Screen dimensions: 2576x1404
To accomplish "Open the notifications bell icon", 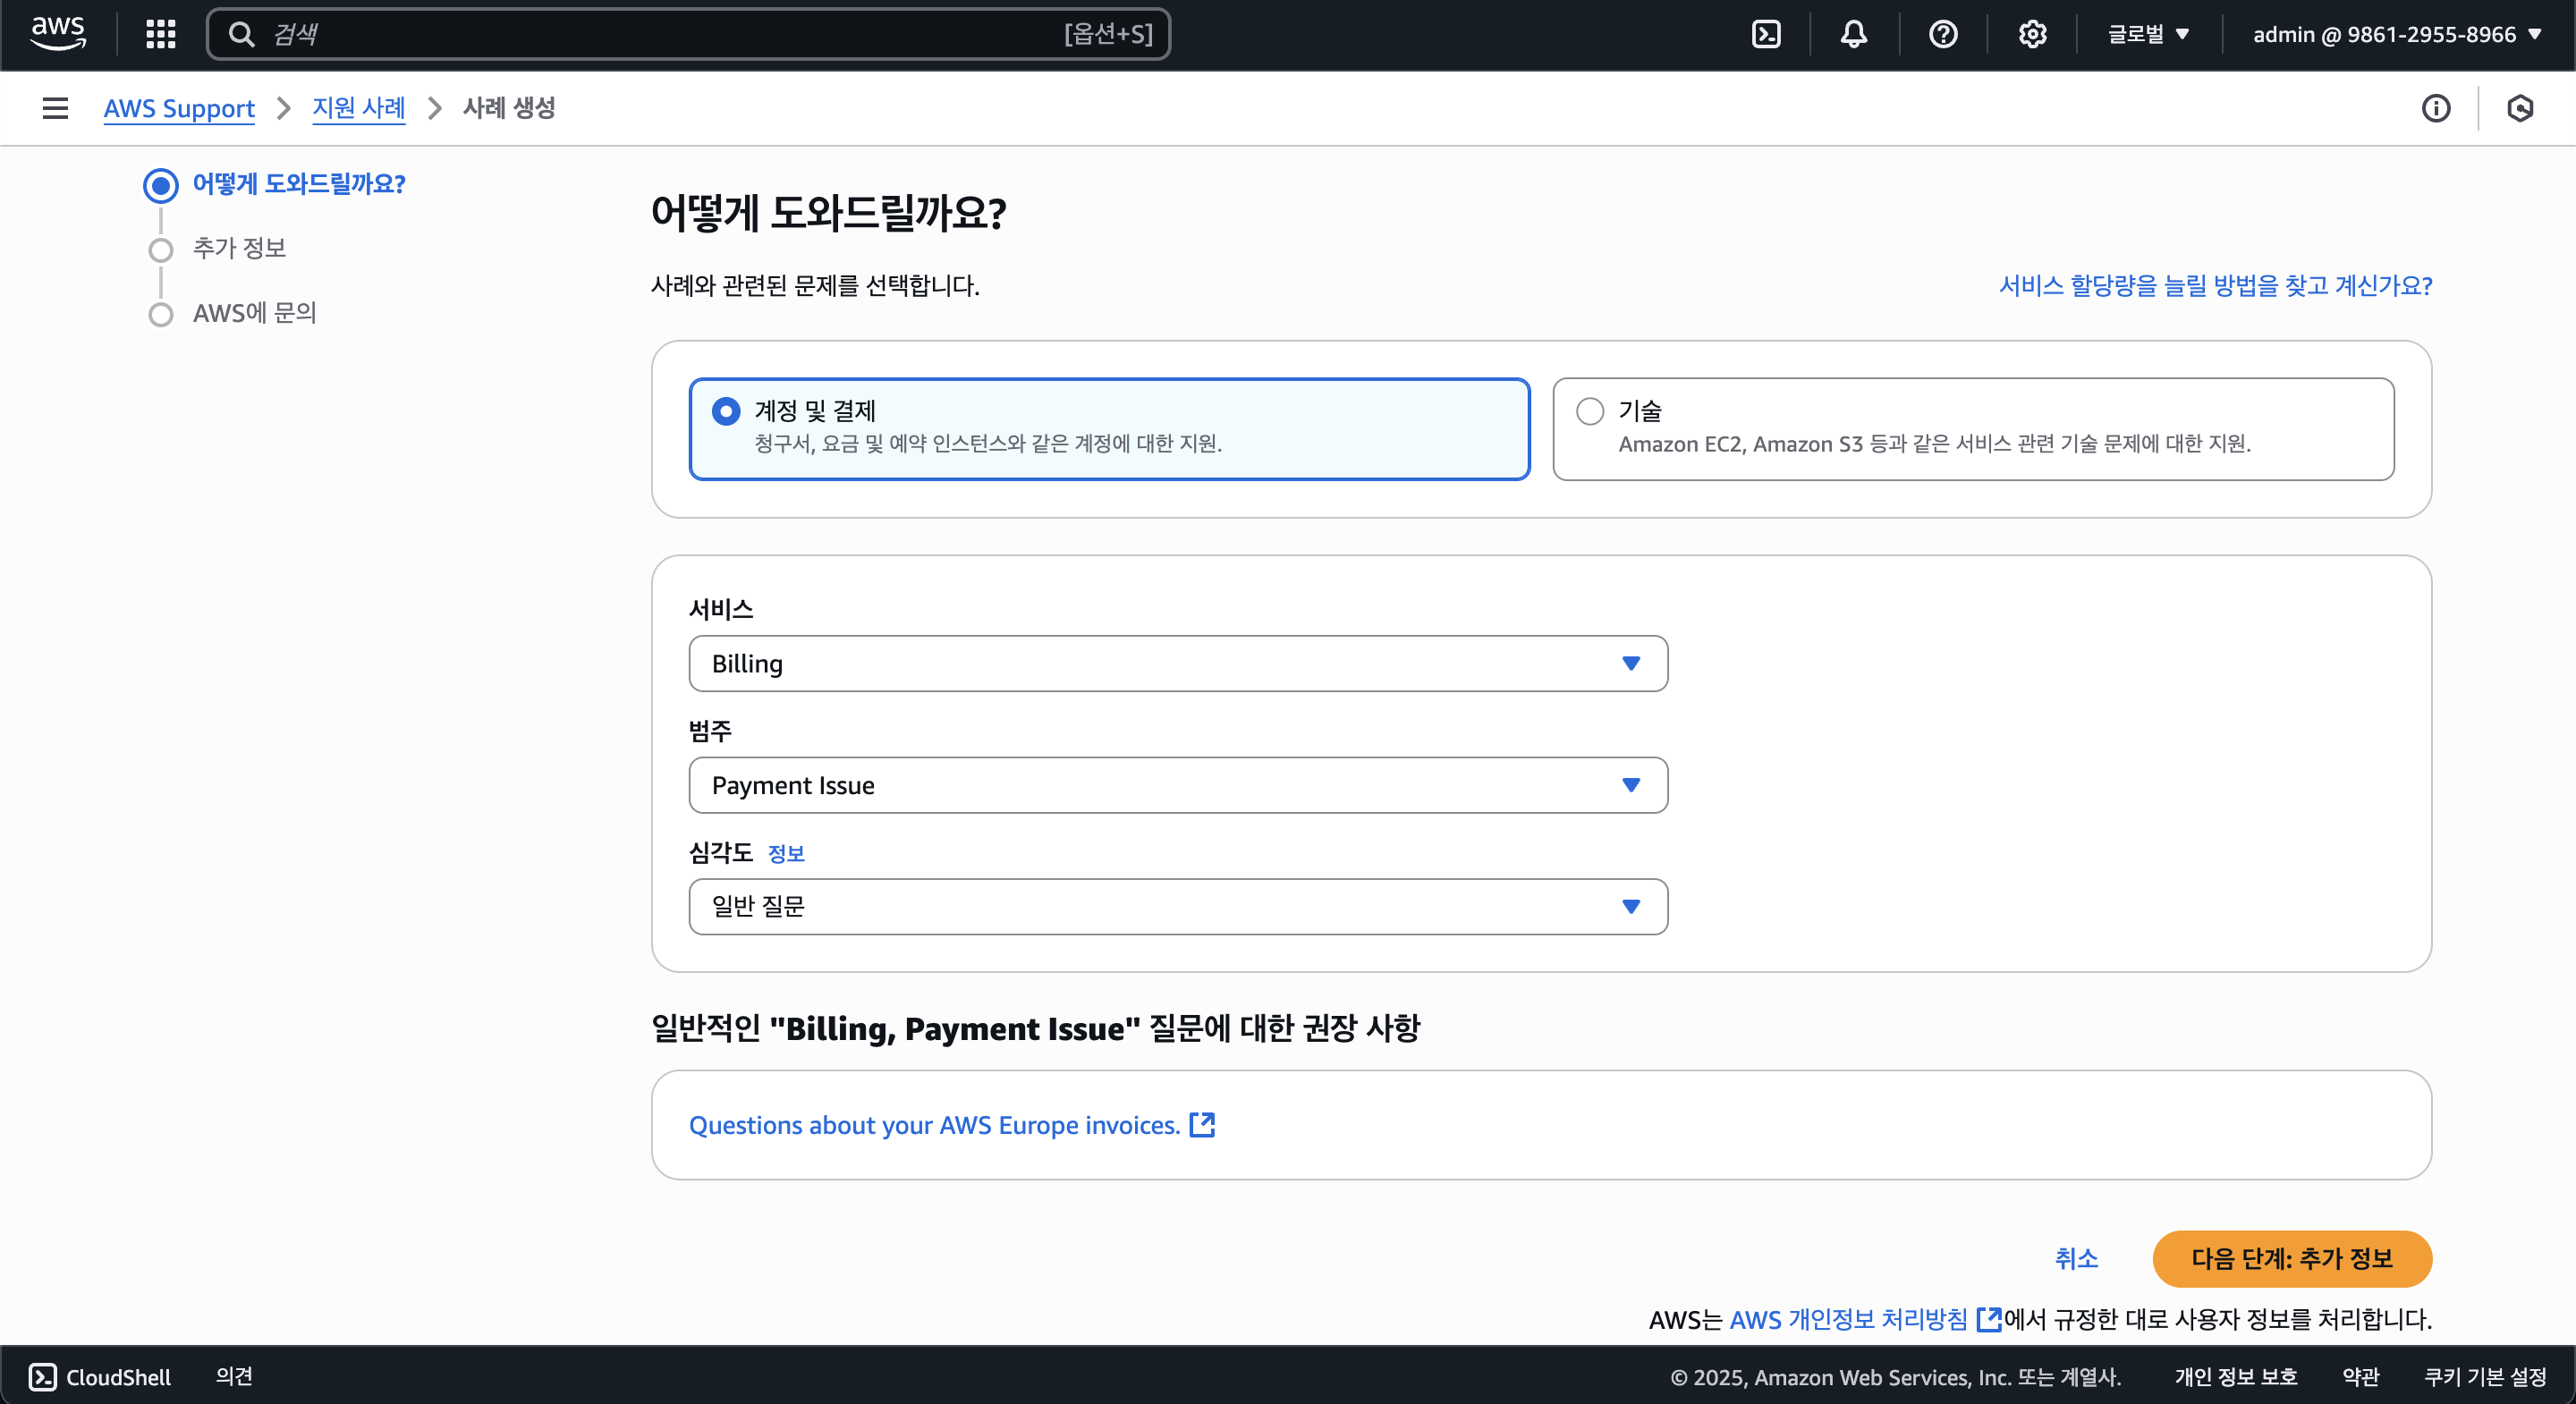I will [x=1853, y=34].
